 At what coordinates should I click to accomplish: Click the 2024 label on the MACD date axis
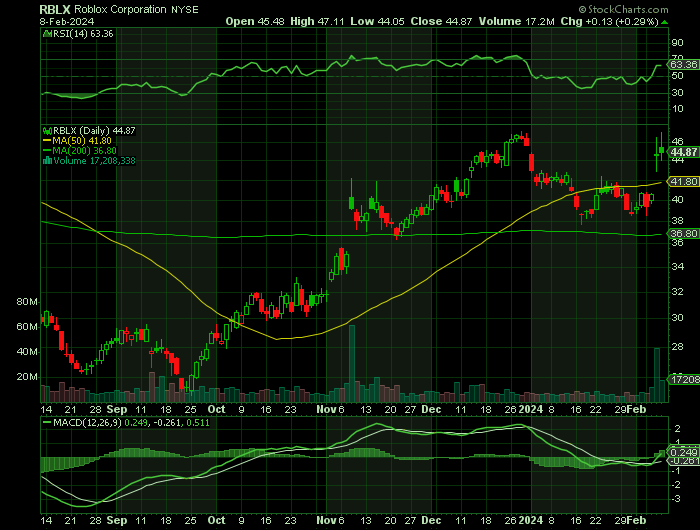(x=530, y=520)
